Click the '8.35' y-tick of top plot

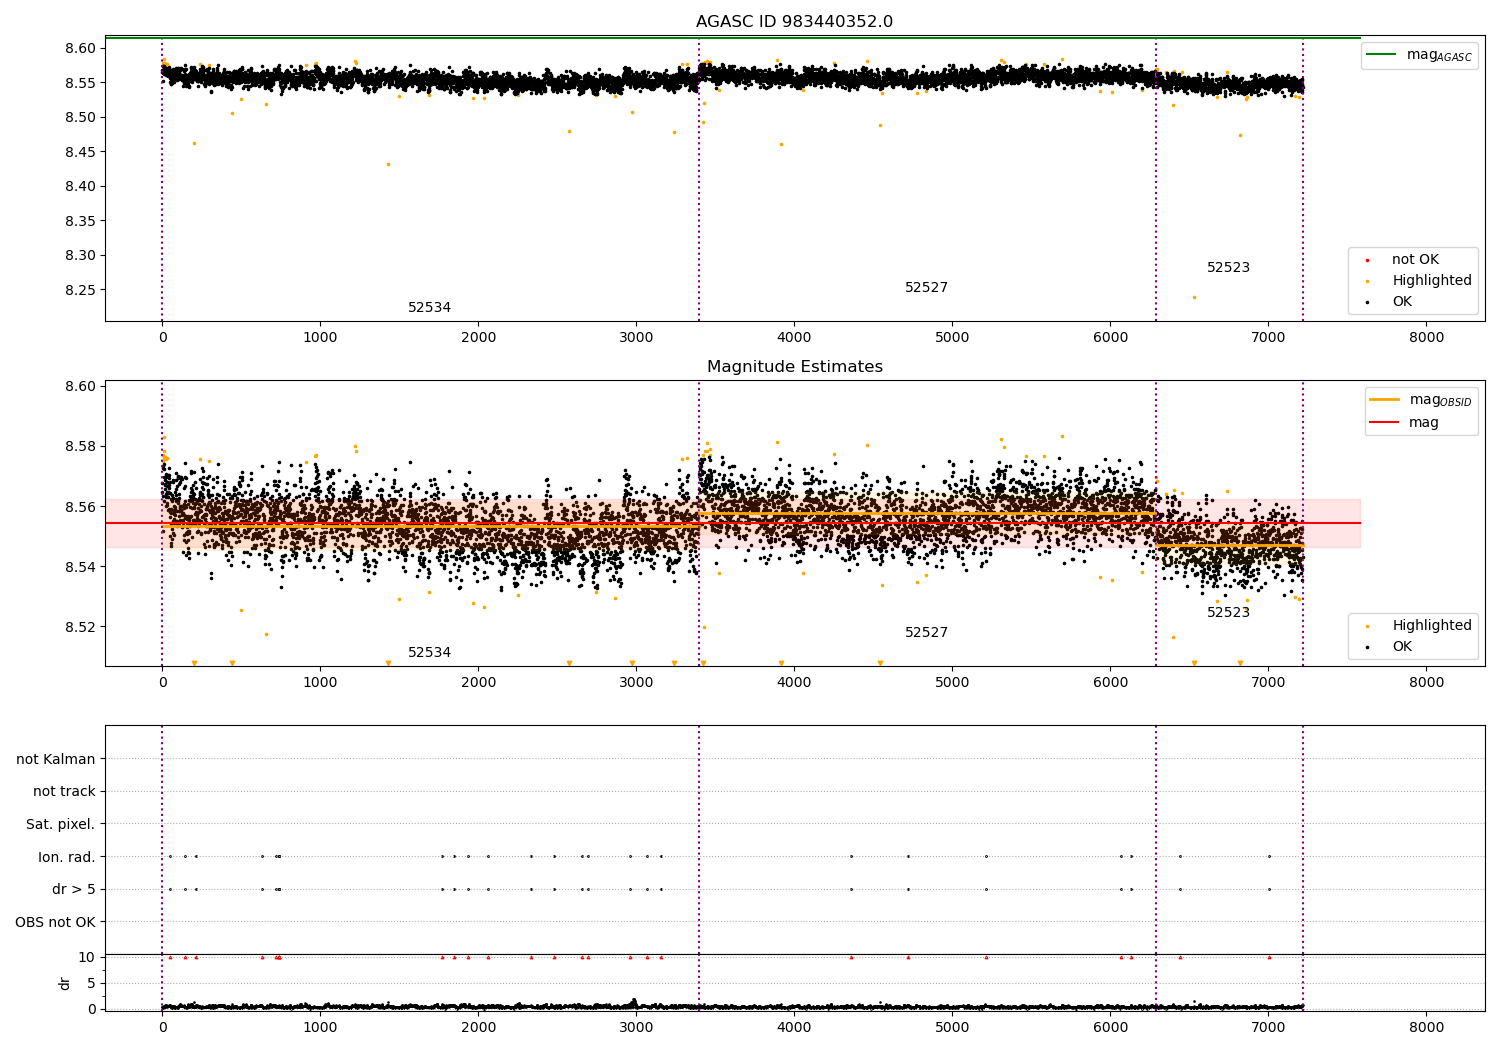click(x=79, y=221)
